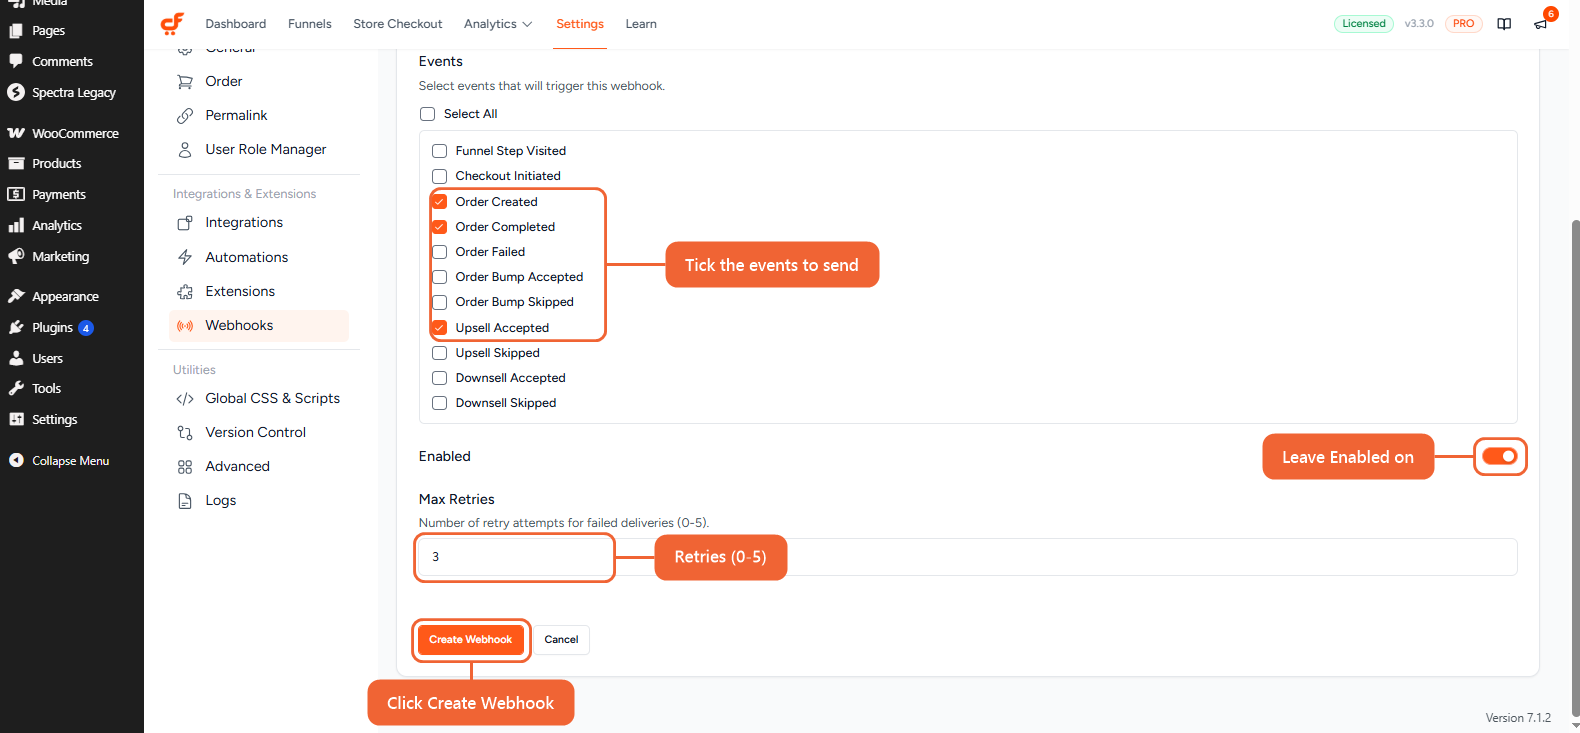Uncheck the Upsell Accepted event
The width and height of the screenshot is (1580, 733).
(440, 328)
